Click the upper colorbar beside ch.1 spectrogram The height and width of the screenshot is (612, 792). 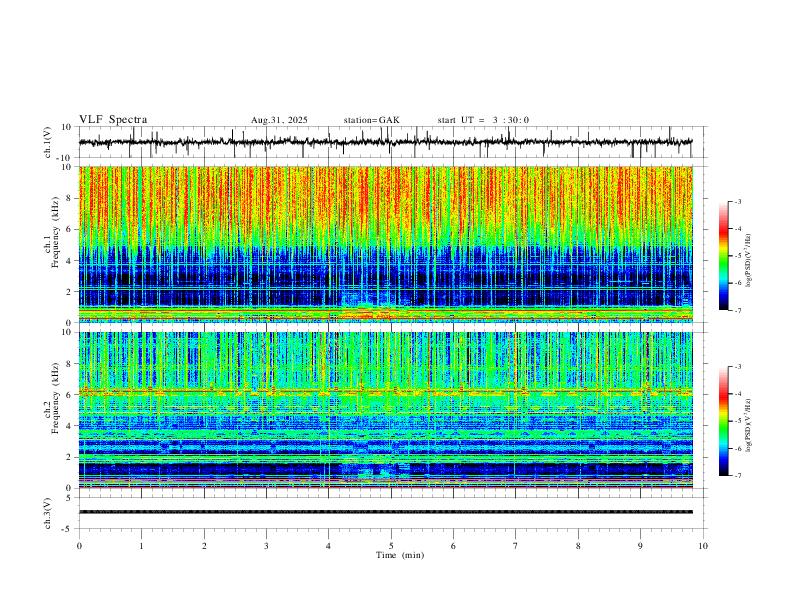click(x=723, y=256)
